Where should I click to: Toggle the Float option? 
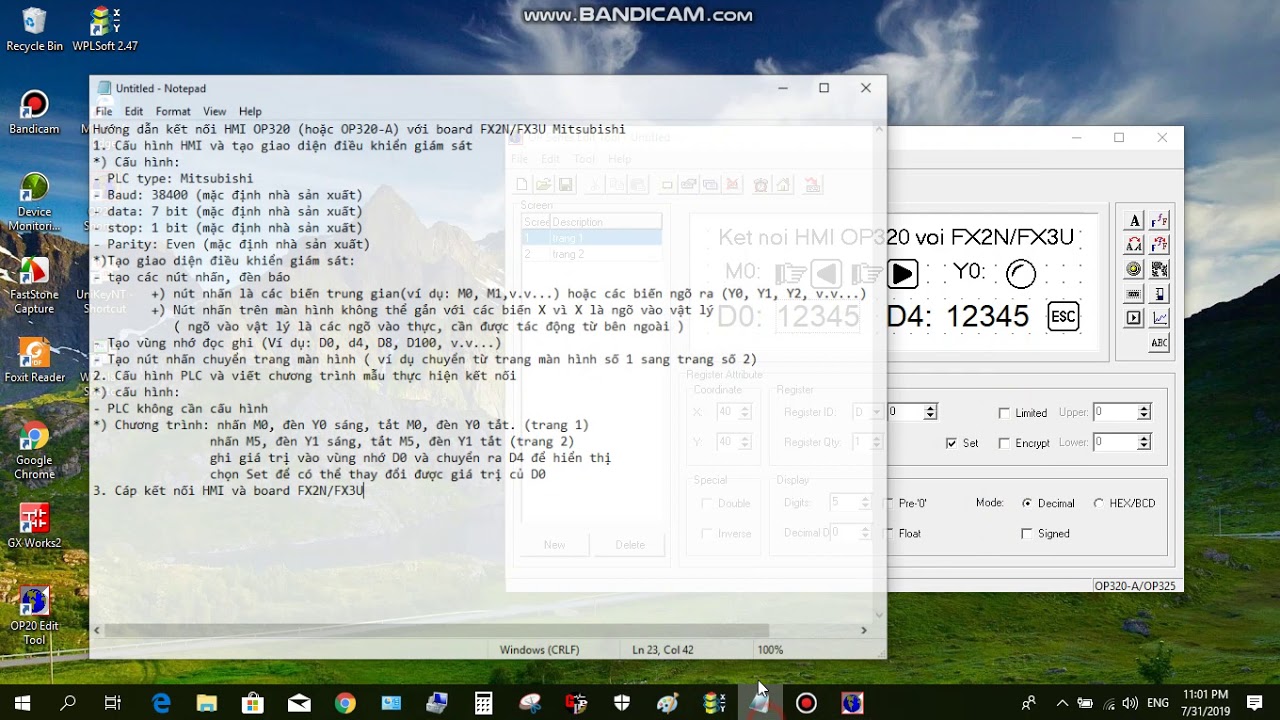[x=903, y=534]
